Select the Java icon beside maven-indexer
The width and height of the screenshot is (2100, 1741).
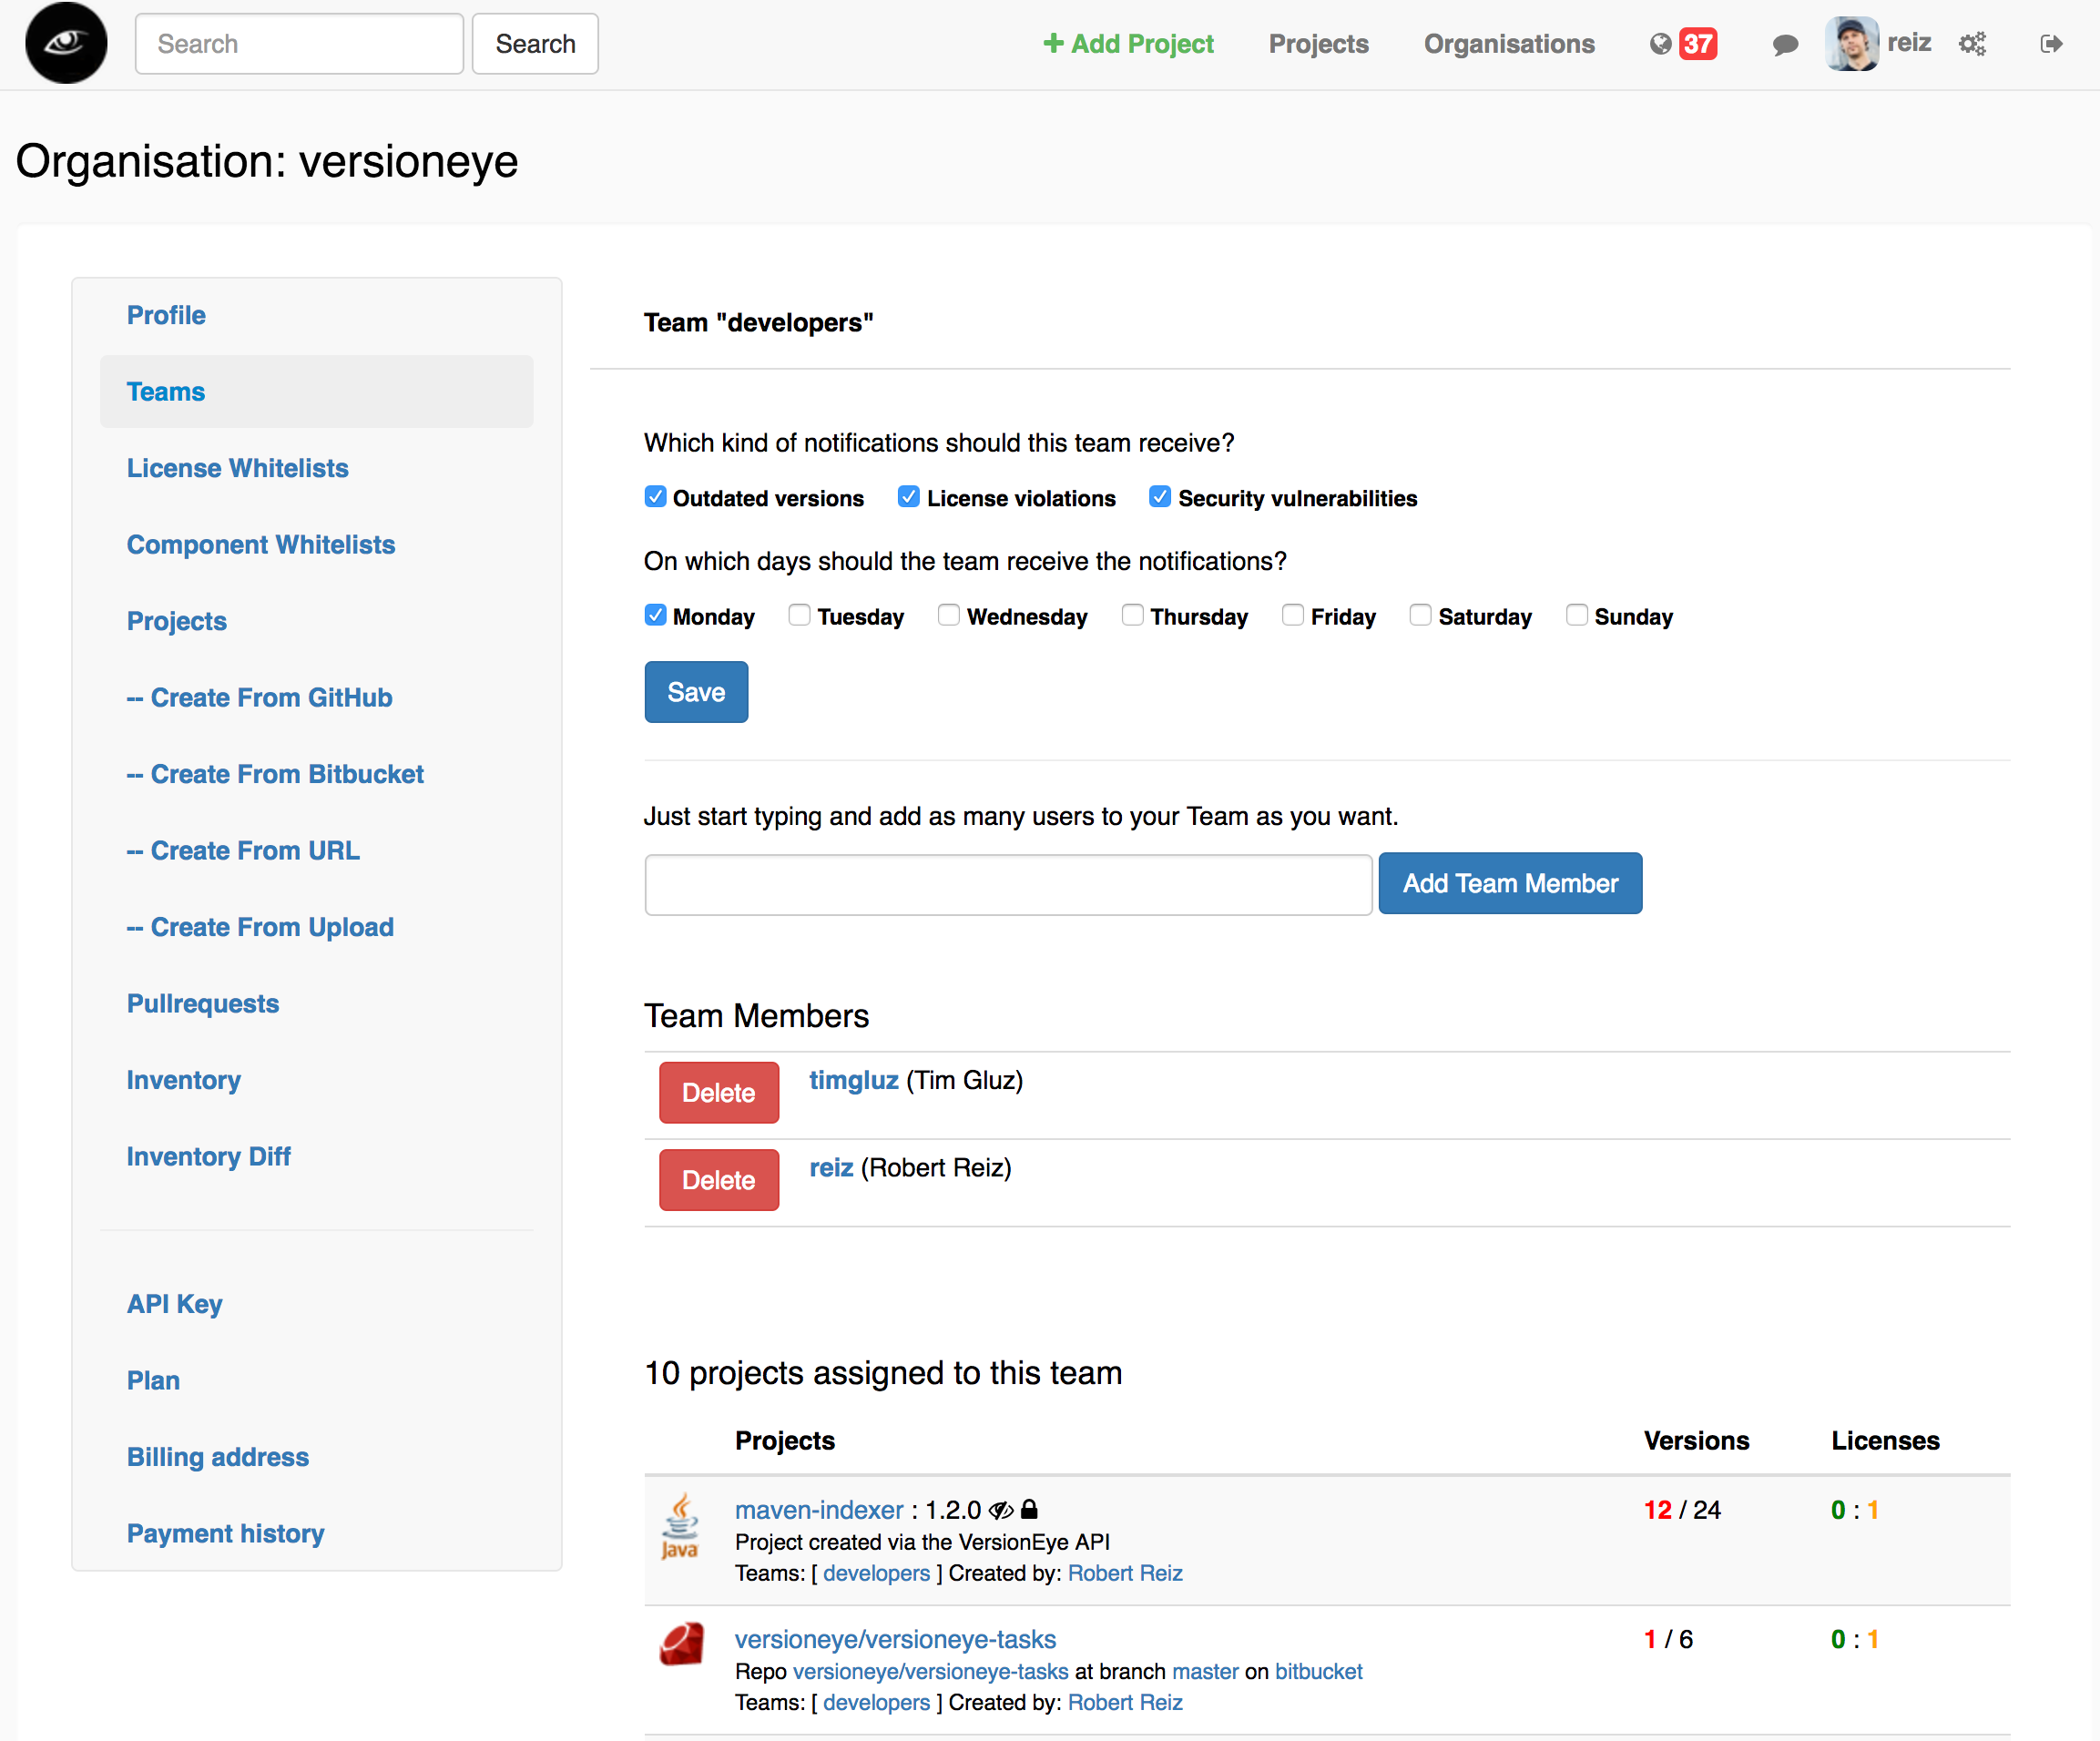click(680, 1526)
